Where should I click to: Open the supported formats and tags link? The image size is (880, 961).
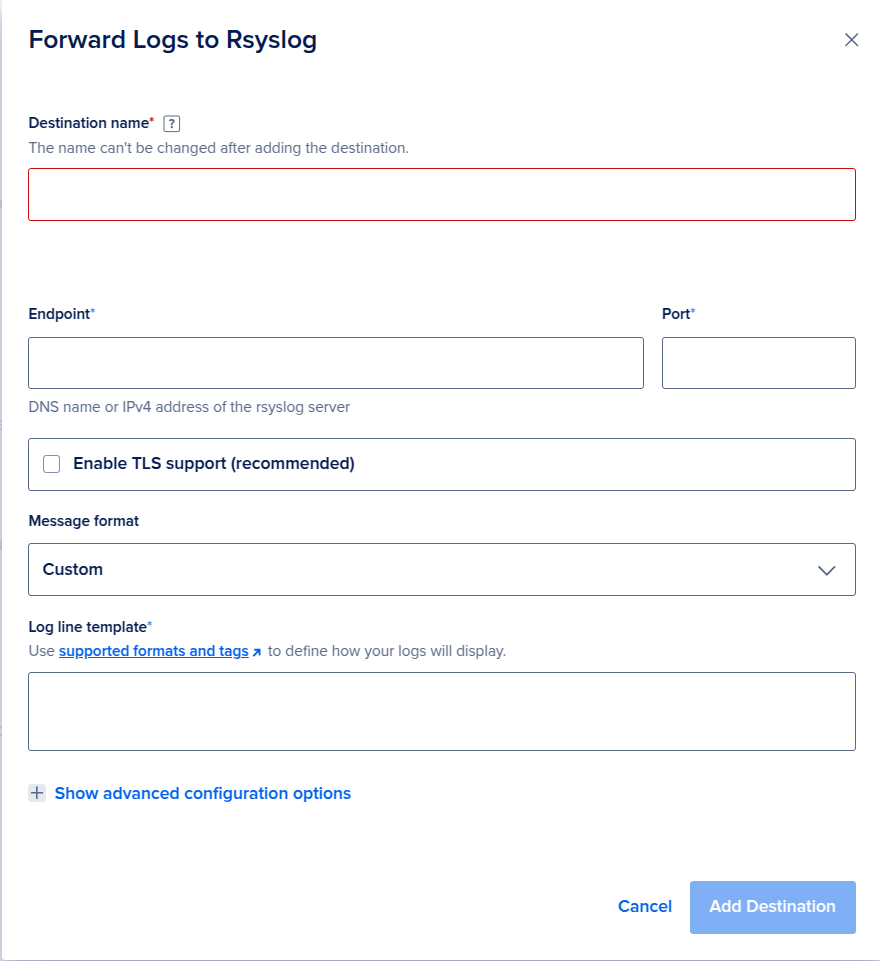click(x=152, y=650)
